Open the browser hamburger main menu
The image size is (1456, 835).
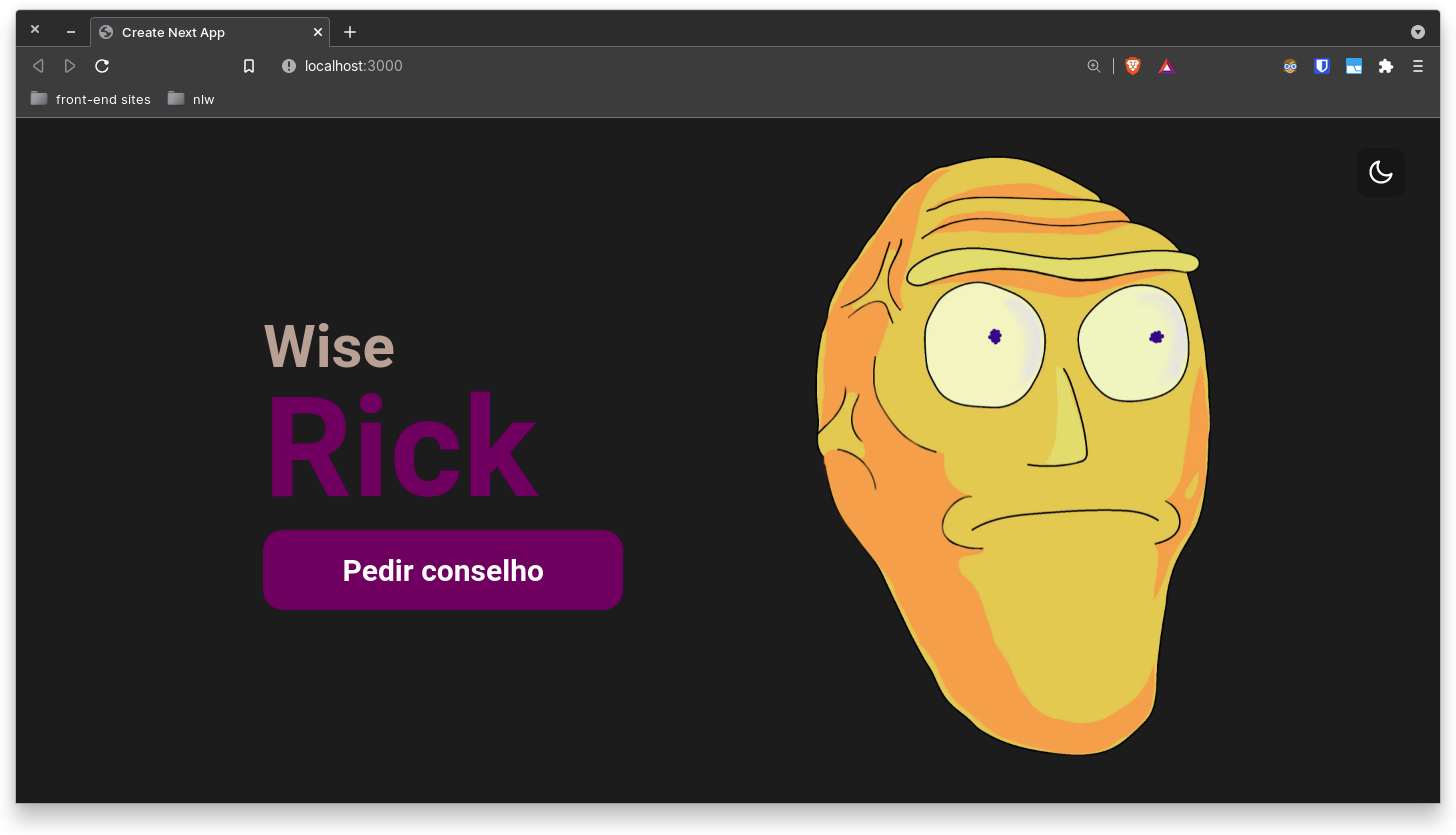[1418, 66]
